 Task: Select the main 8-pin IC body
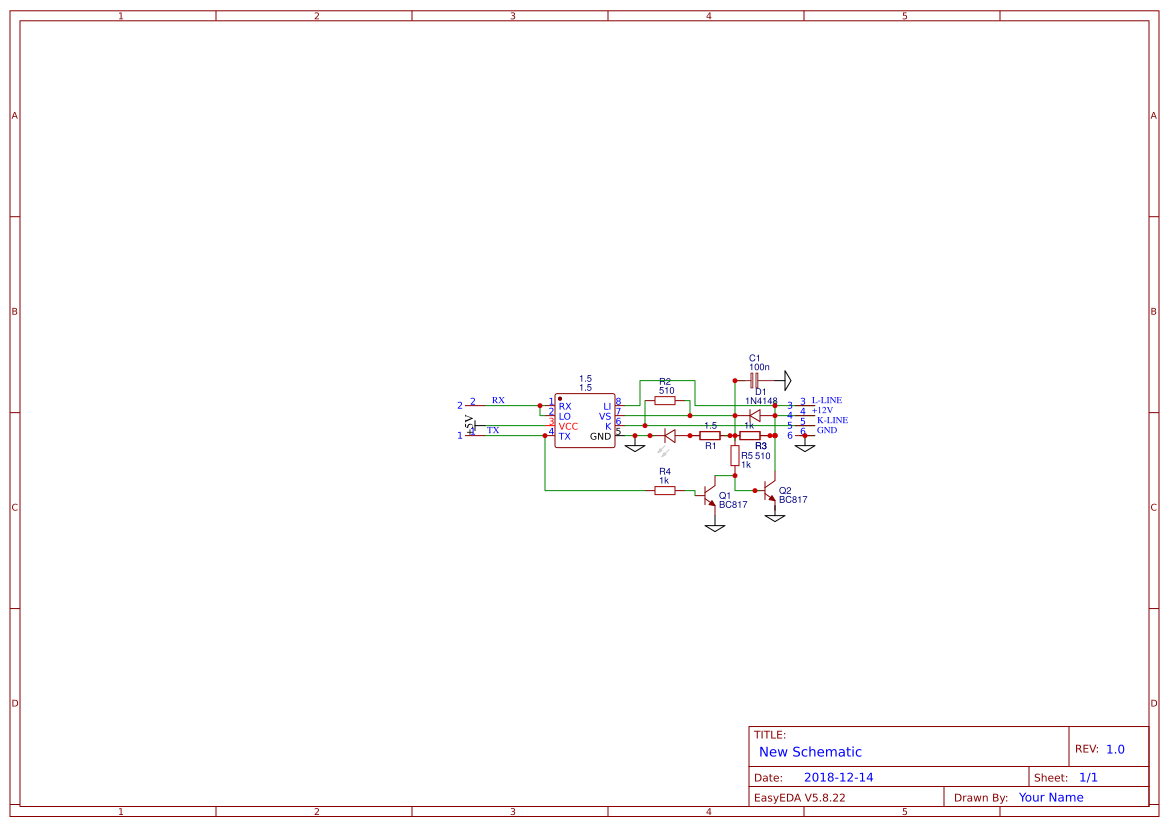click(586, 418)
